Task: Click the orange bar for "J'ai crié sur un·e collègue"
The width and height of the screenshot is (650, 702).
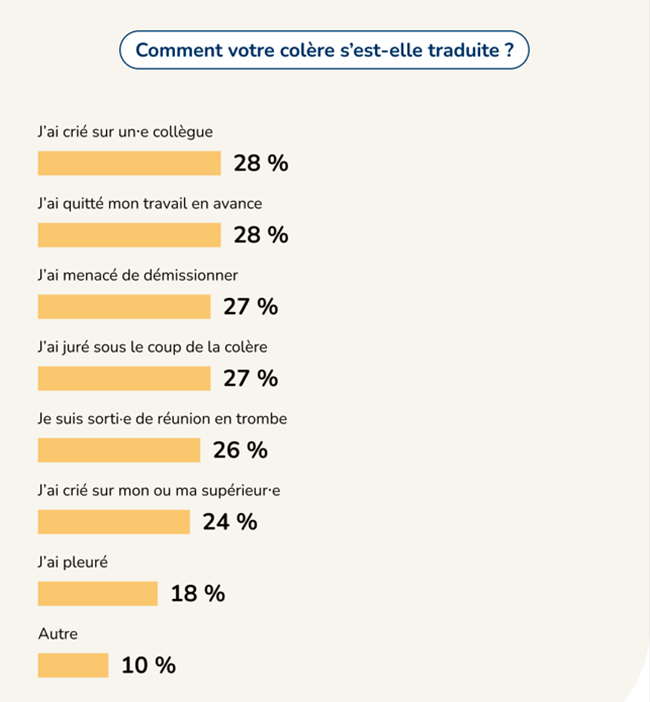Action: pyautogui.click(x=129, y=163)
